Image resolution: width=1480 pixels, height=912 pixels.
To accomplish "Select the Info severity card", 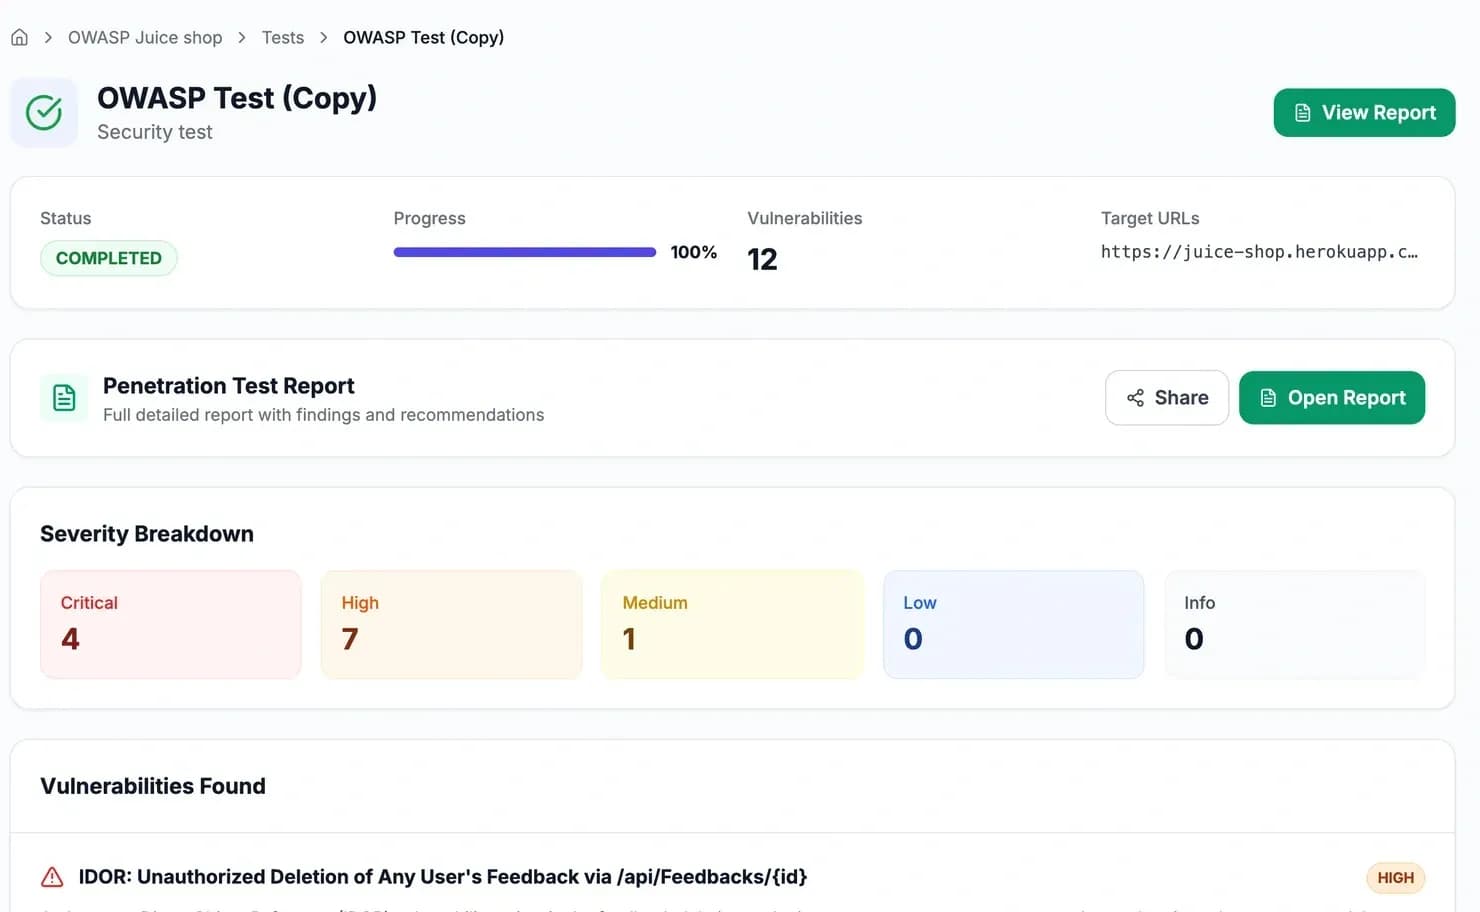I will point(1295,625).
